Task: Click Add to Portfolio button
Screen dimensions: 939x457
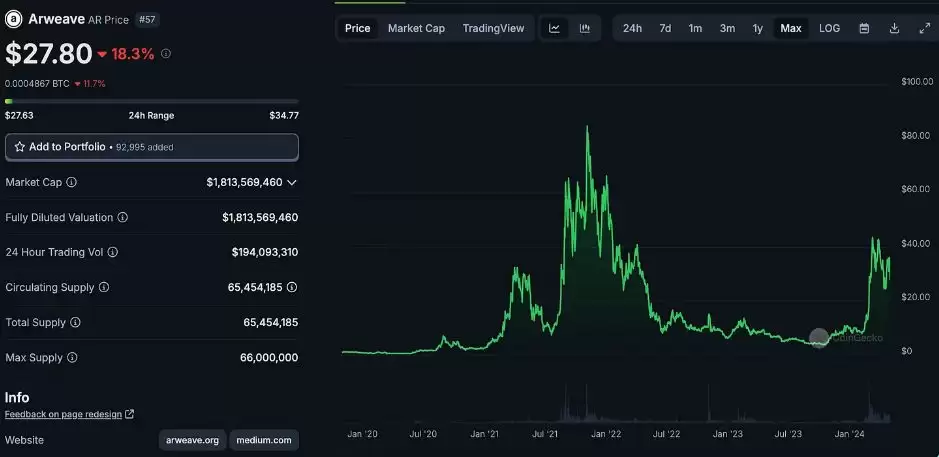Action: 151,147
